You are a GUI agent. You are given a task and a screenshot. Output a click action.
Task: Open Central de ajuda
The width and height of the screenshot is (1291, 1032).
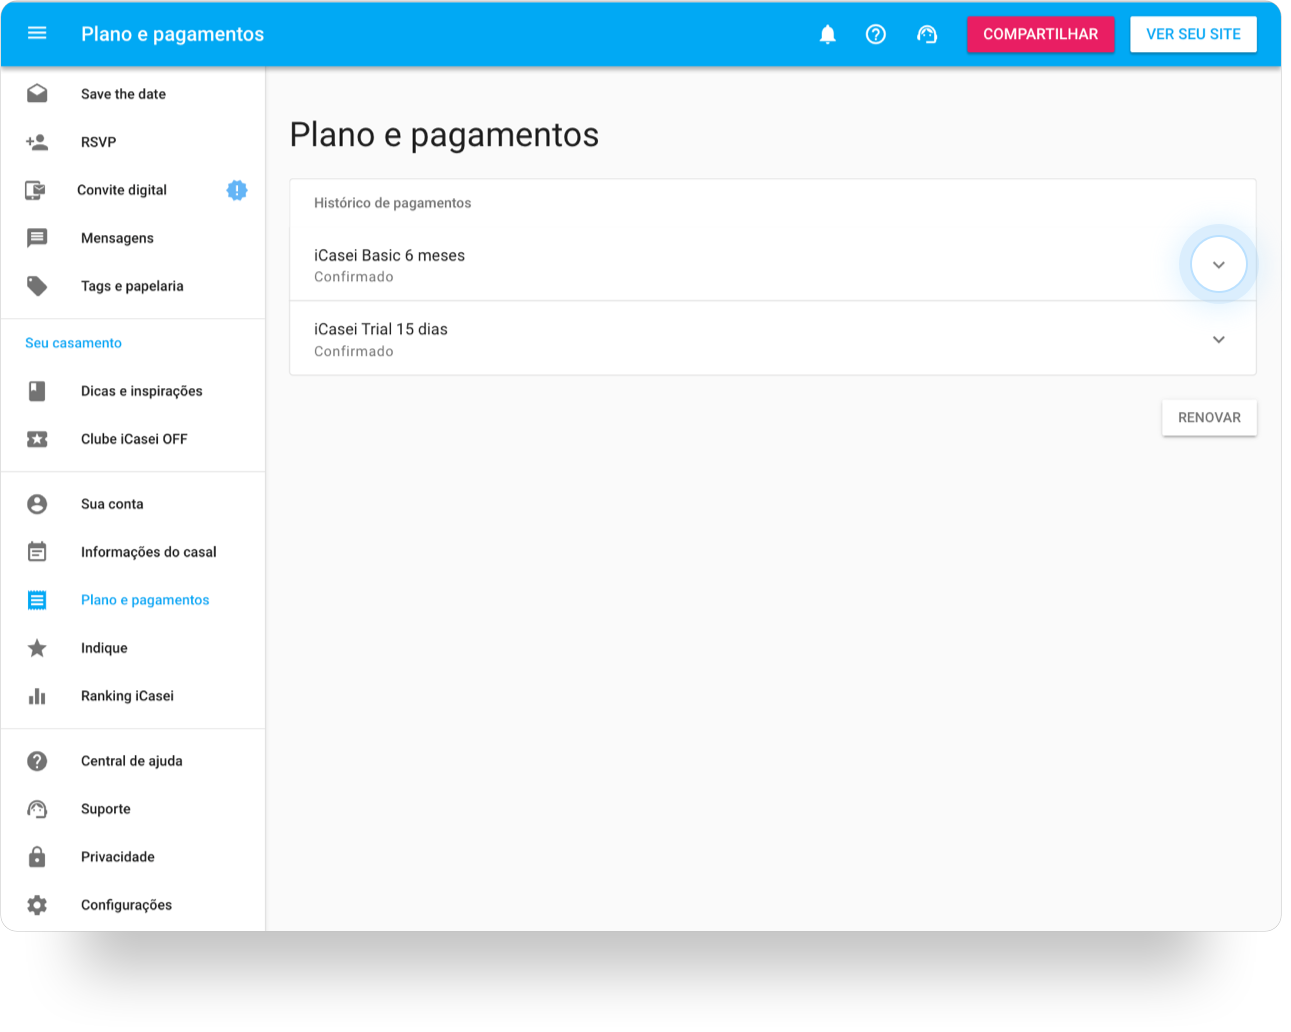(133, 761)
